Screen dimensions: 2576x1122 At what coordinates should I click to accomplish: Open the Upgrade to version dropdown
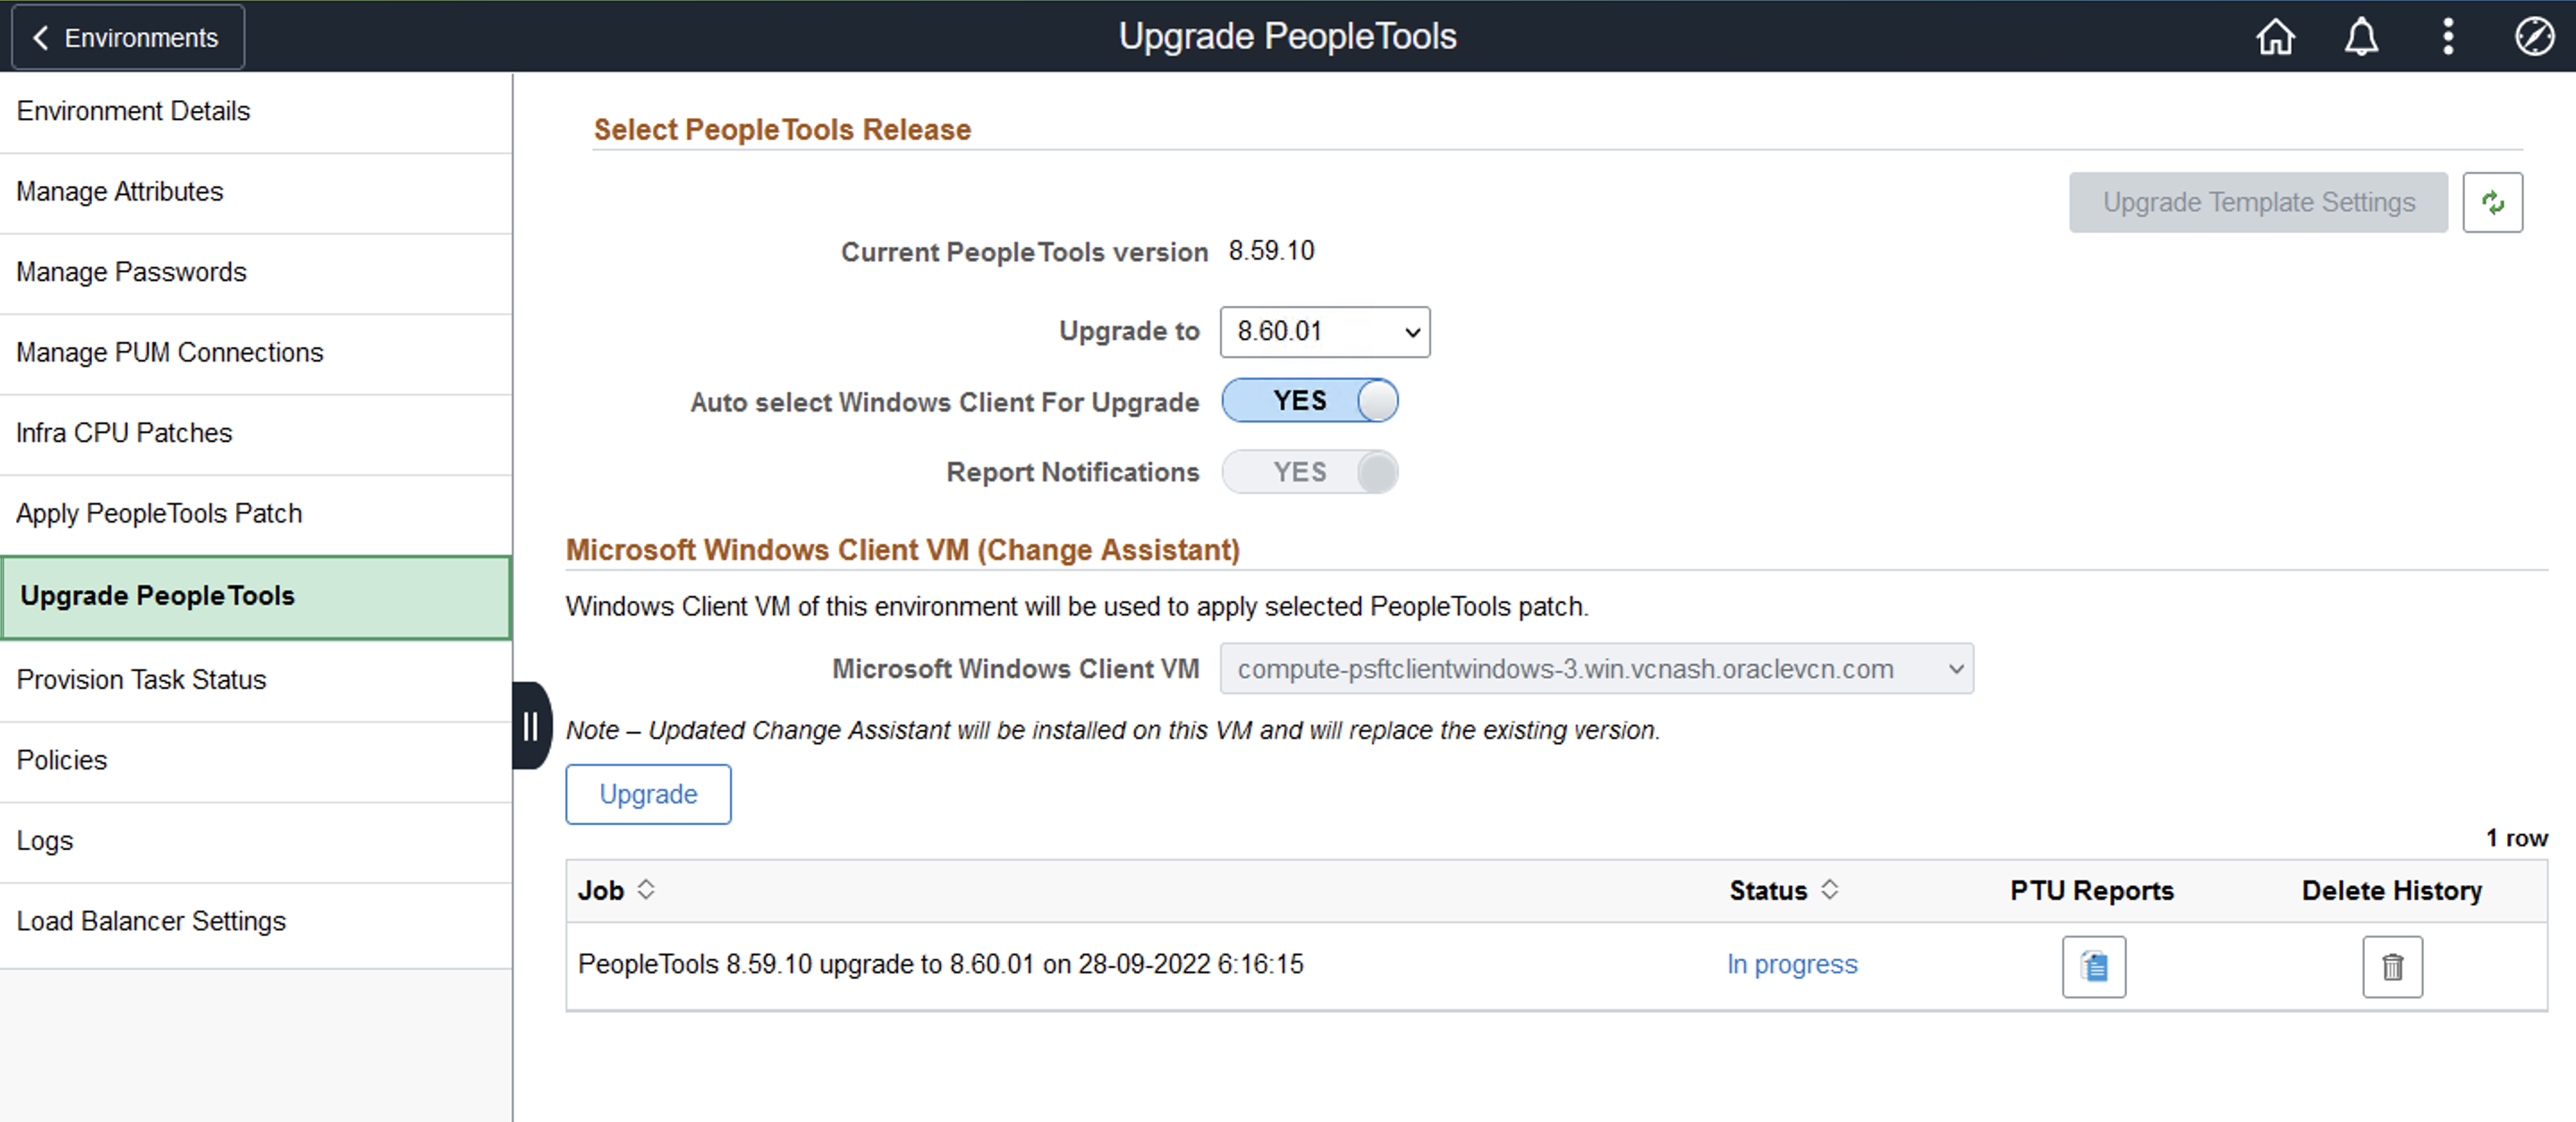click(1324, 332)
